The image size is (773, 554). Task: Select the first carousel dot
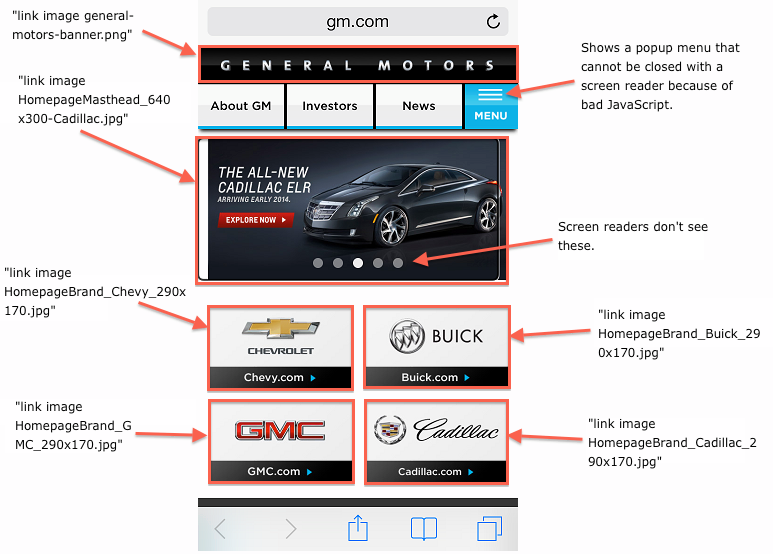[318, 263]
